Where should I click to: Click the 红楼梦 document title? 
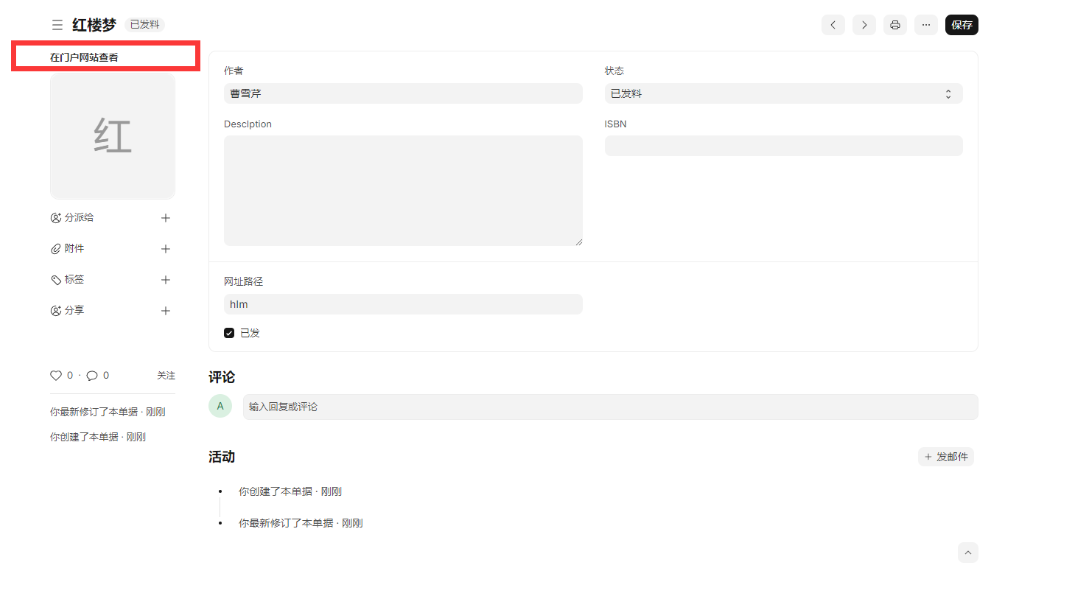(94, 25)
